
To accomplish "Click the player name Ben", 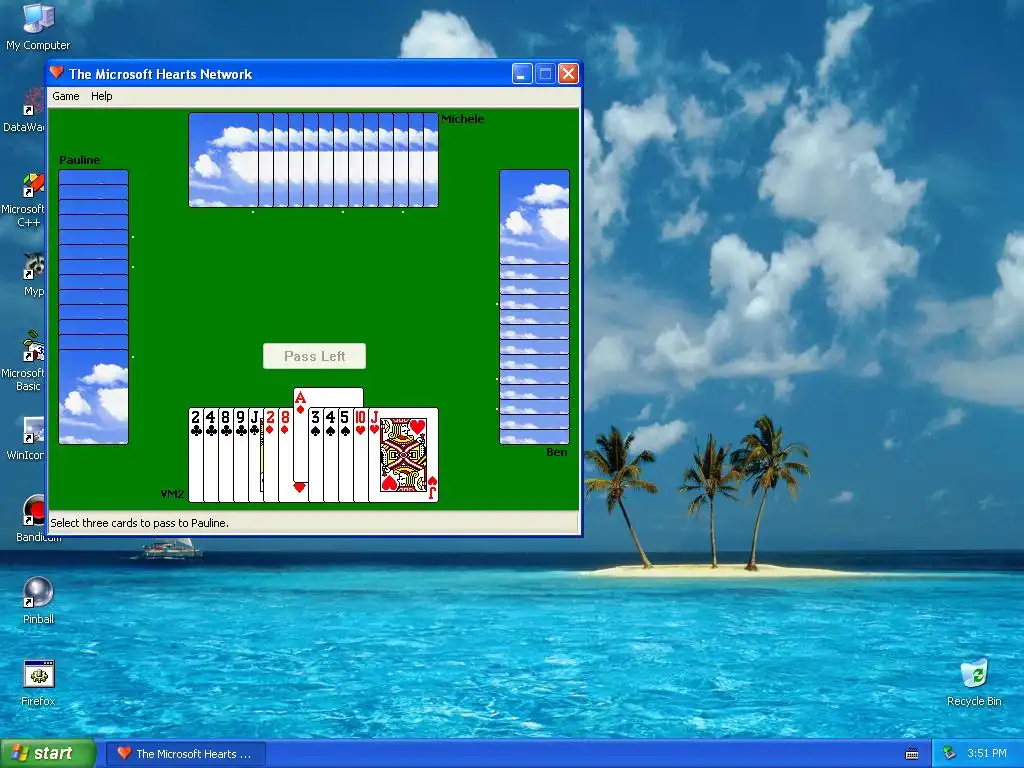I will click(556, 452).
